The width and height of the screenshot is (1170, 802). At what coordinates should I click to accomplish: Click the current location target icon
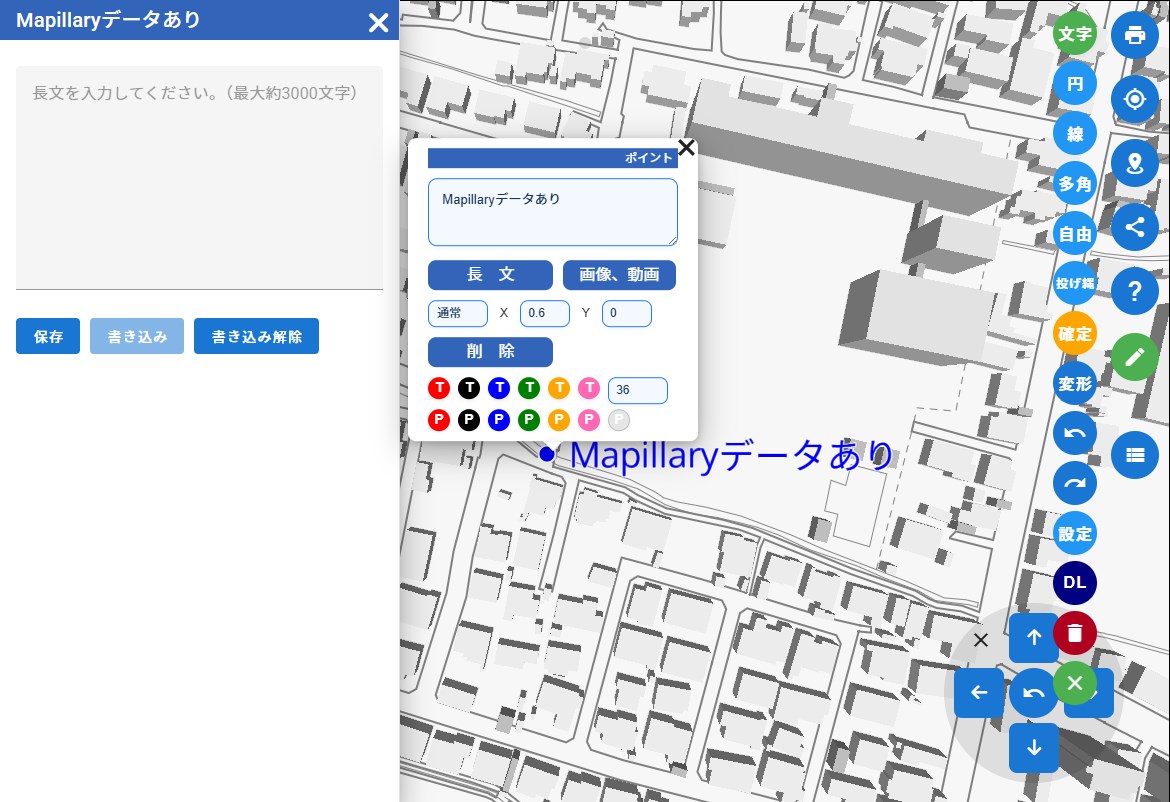pyautogui.click(x=1134, y=99)
